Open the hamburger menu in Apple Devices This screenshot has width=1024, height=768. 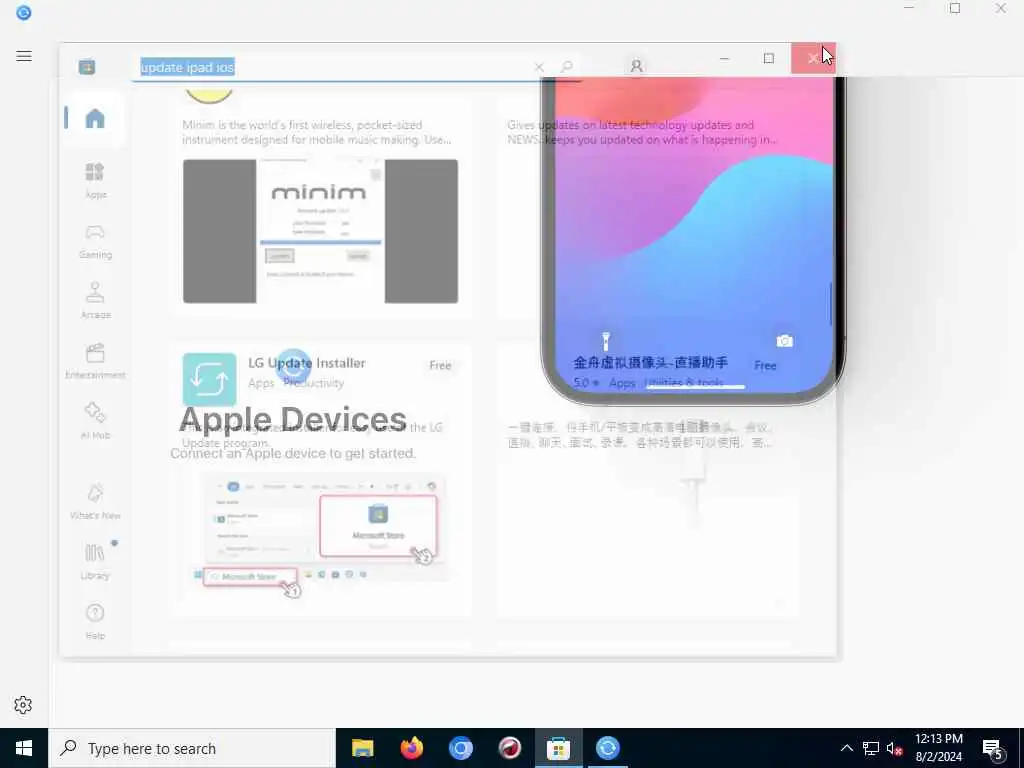(x=24, y=56)
